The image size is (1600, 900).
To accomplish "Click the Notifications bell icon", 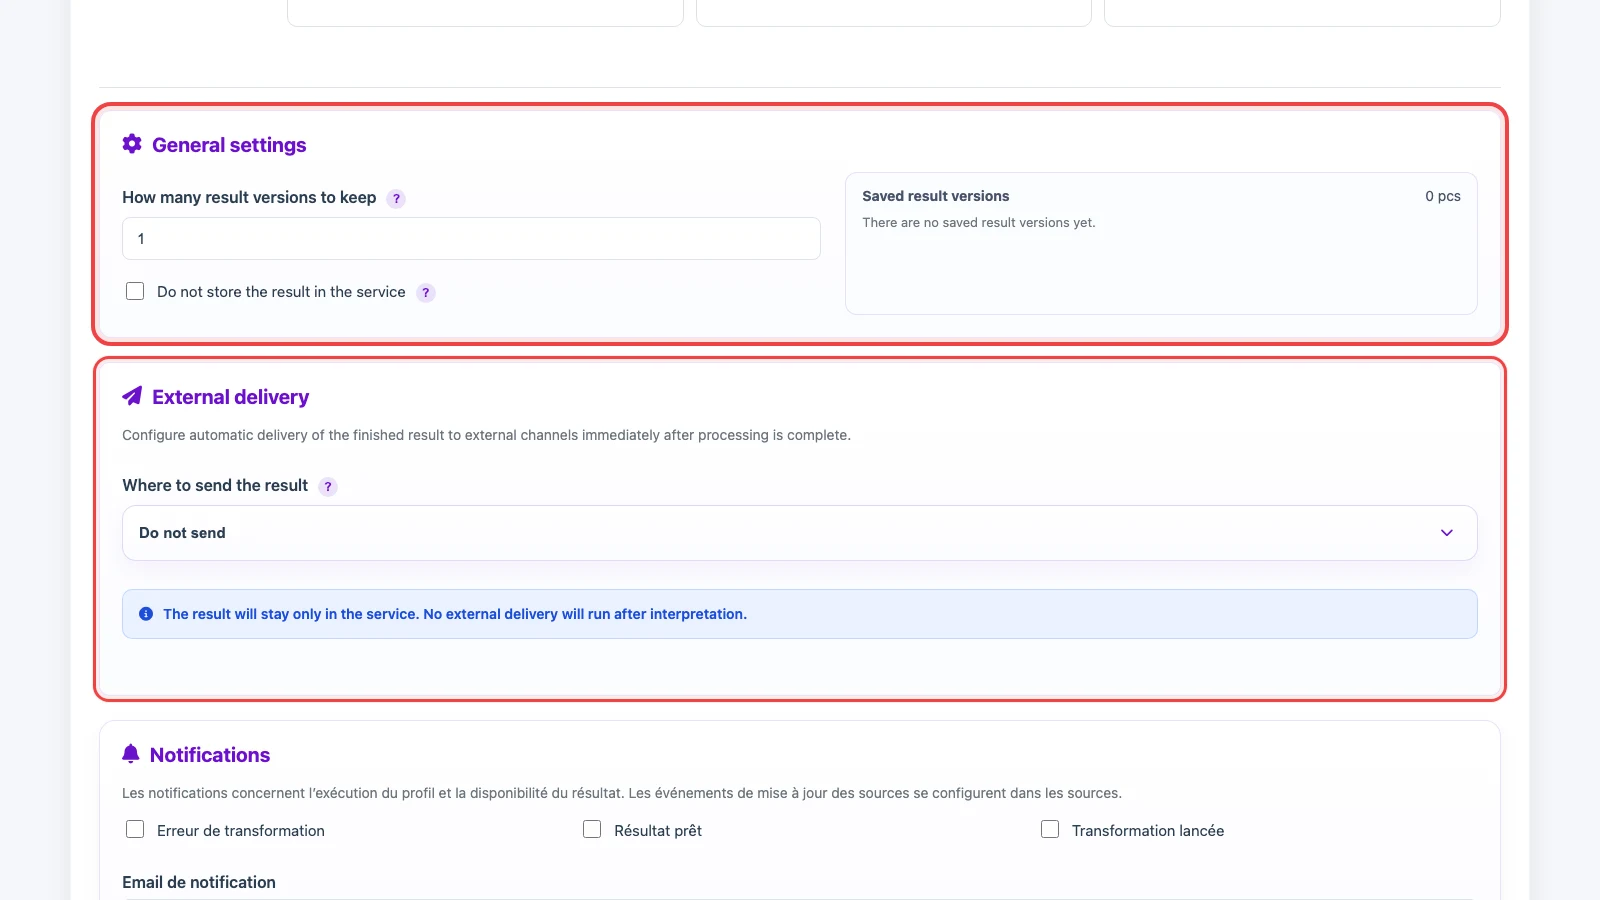I will point(131,754).
